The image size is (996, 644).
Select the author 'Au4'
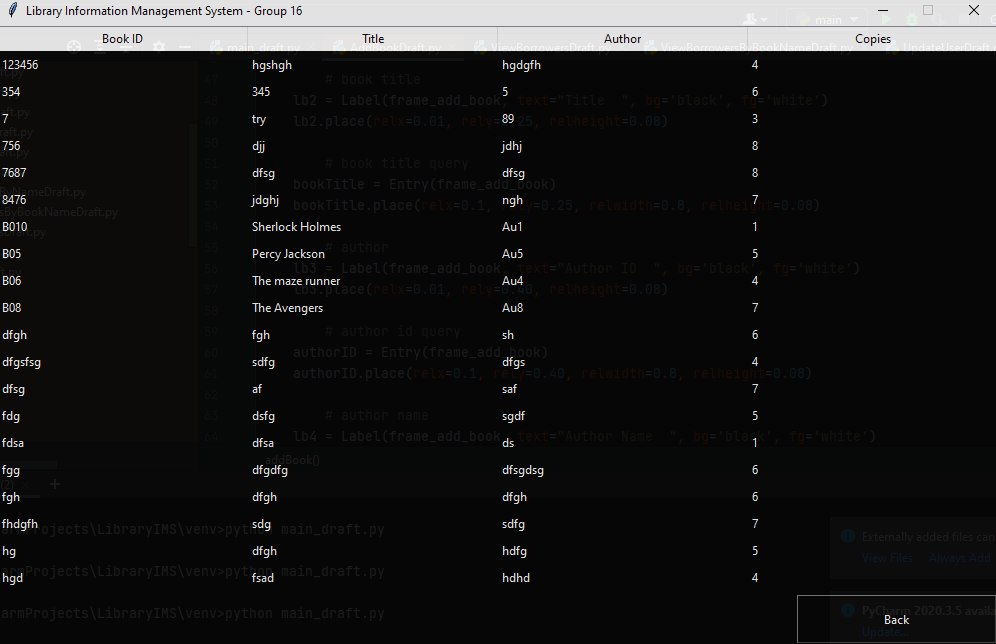click(x=513, y=281)
